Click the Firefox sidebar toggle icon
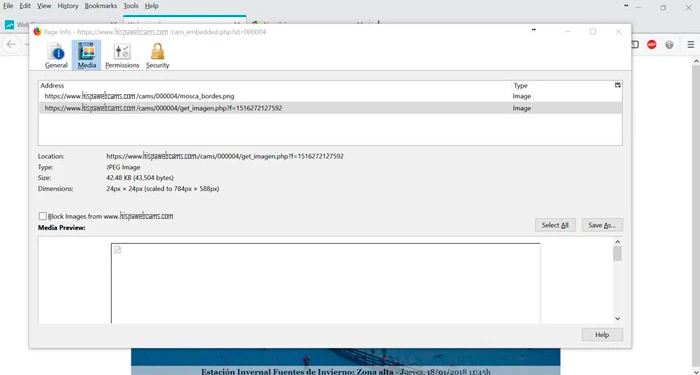This screenshot has width=700, height=375. coord(636,44)
